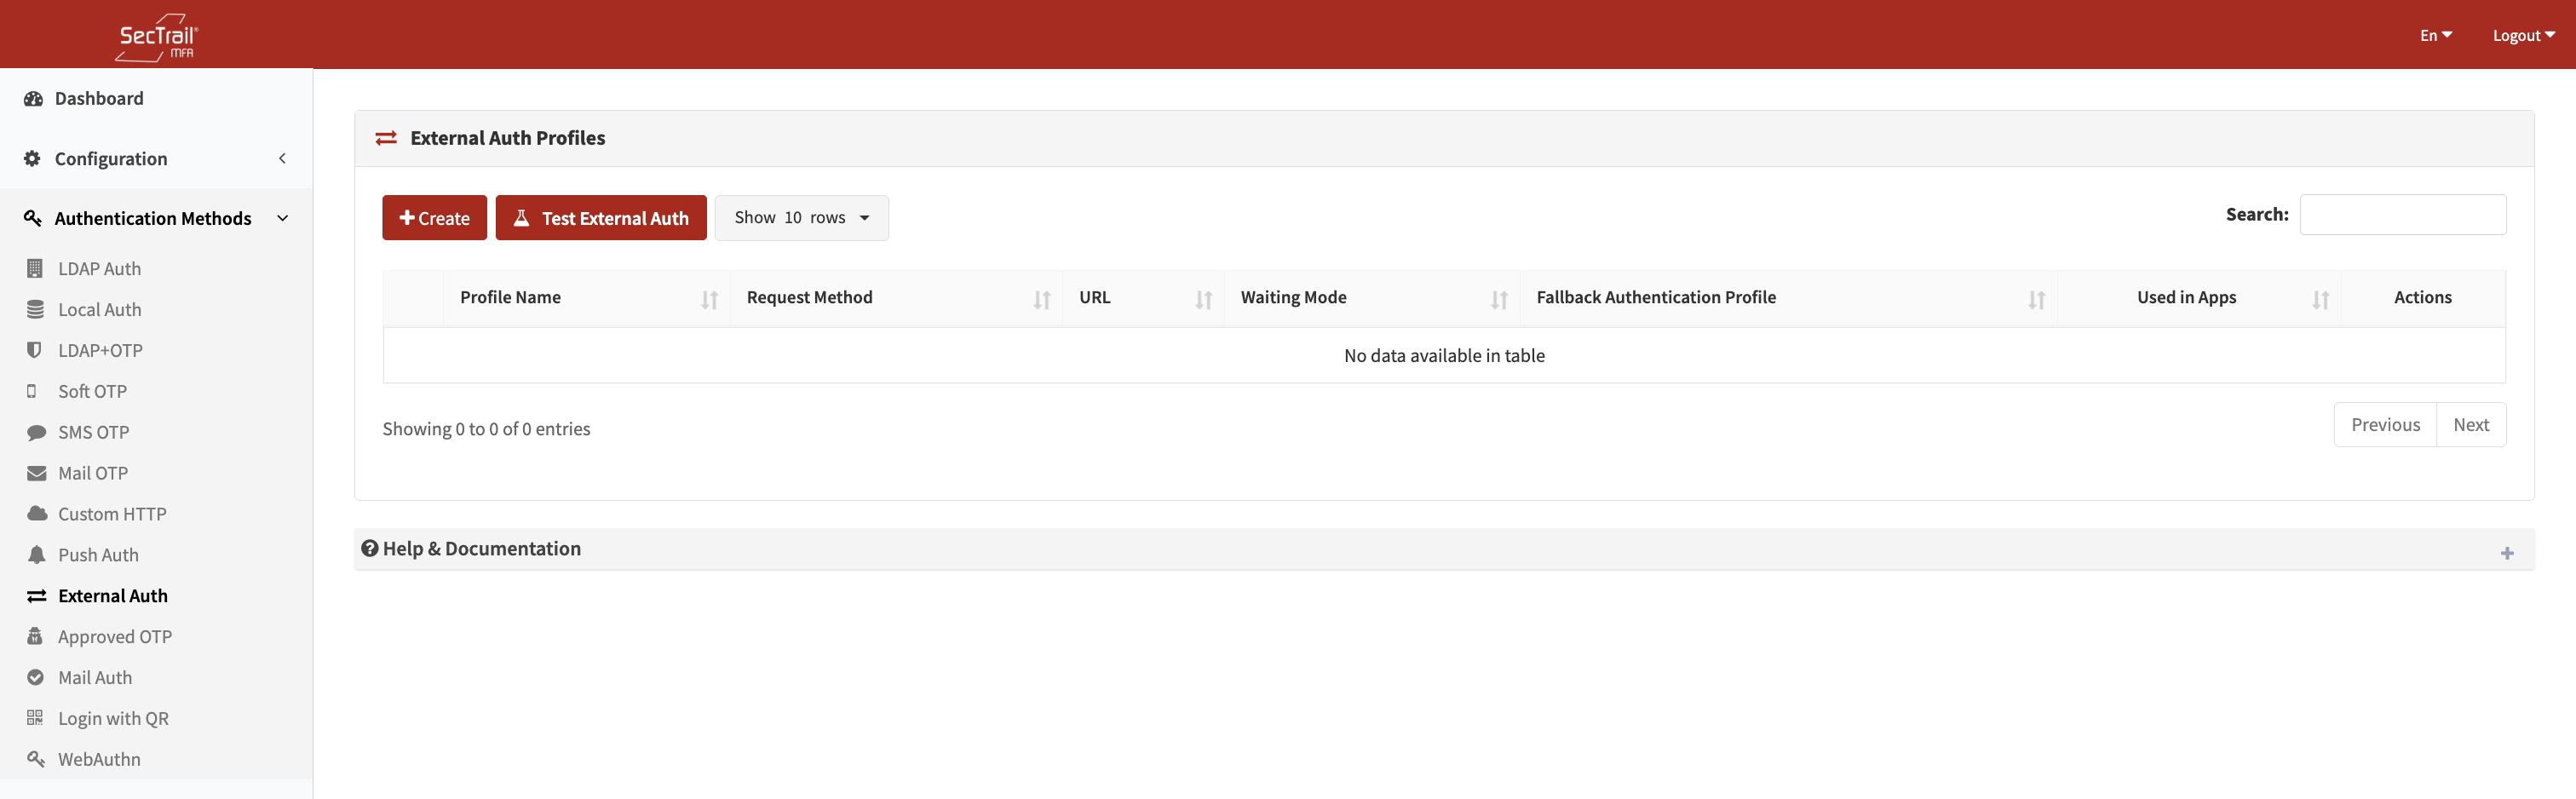Select the LDAP Auth sidebar icon
Image resolution: width=2576 pixels, height=799 pixels.
click(x=35, y=268)
